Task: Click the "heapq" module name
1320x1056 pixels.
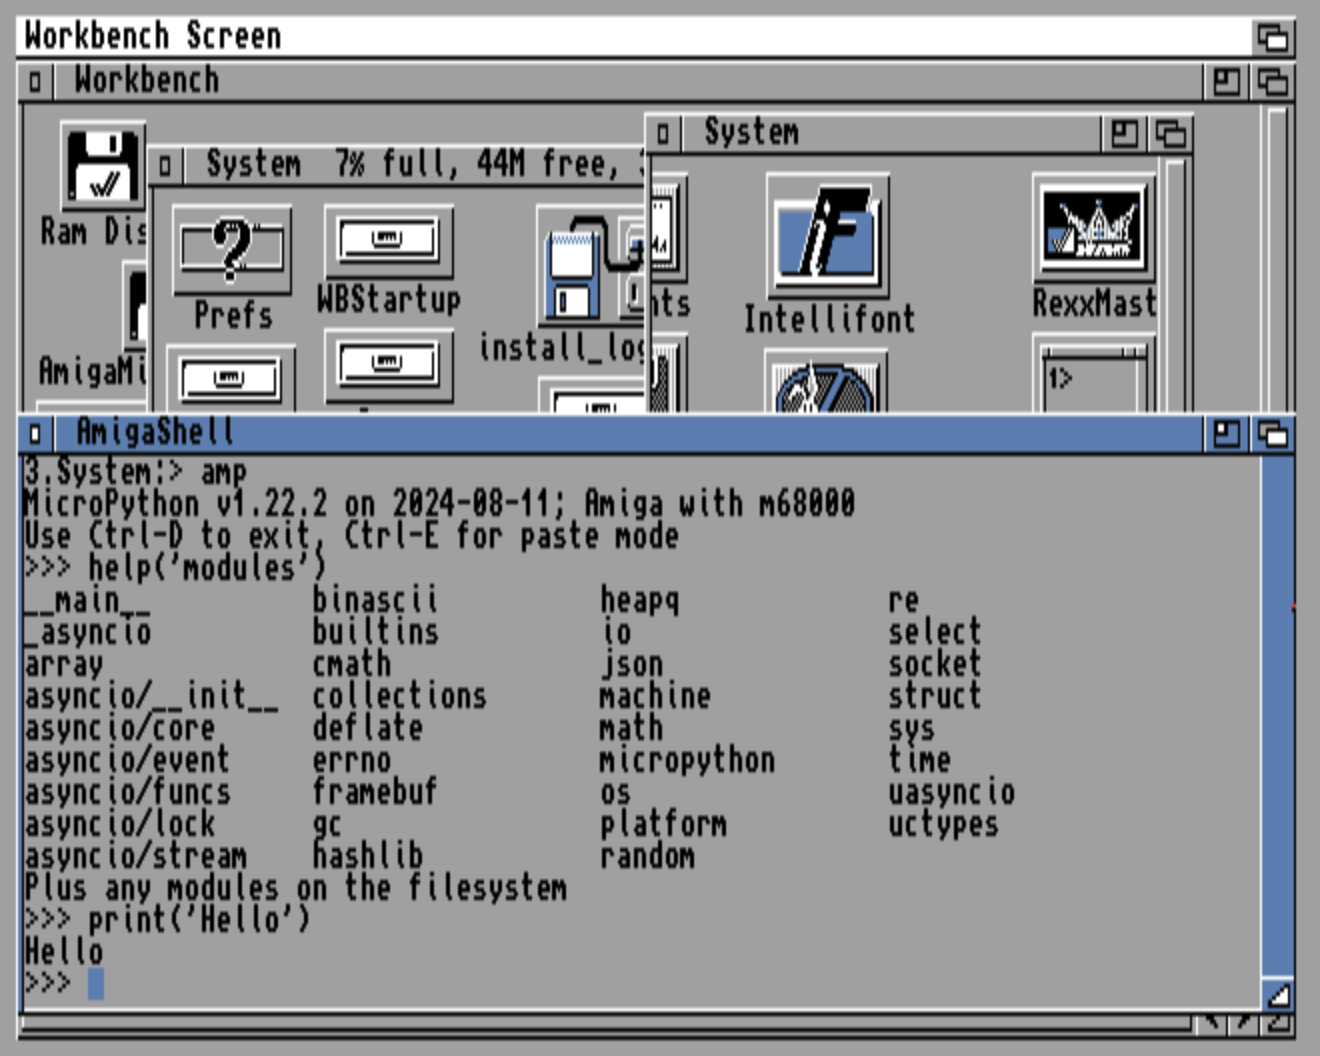Action: (x=640, y=600)
